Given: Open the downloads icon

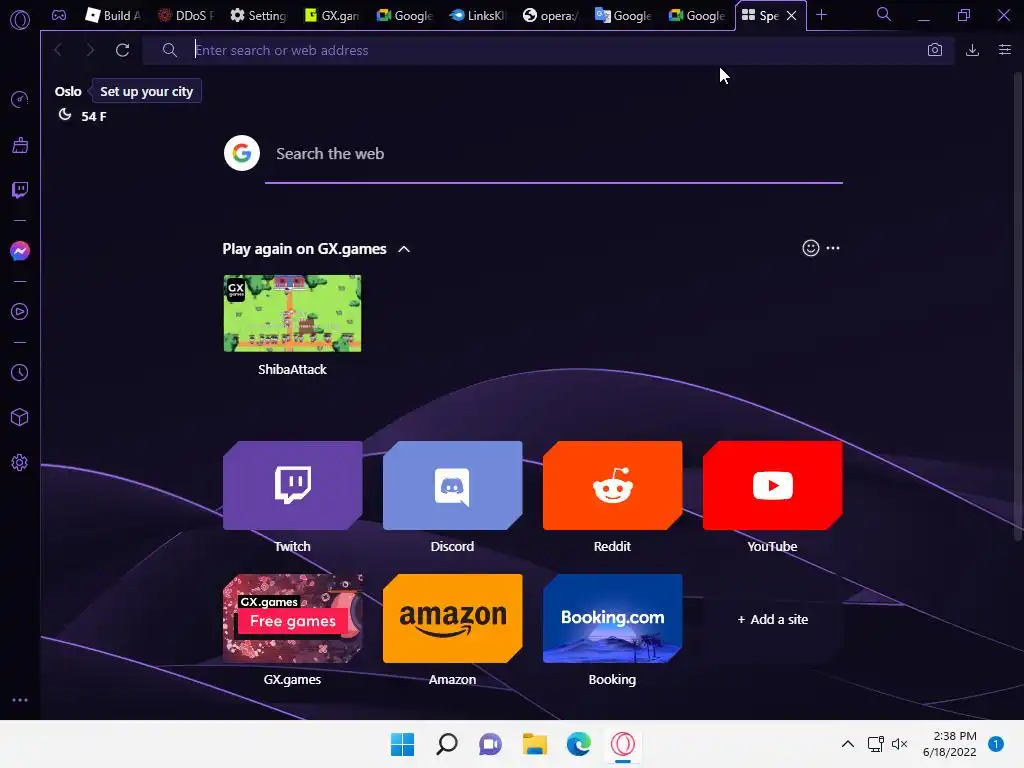Looking at the screenshot, I should (972, 50).
